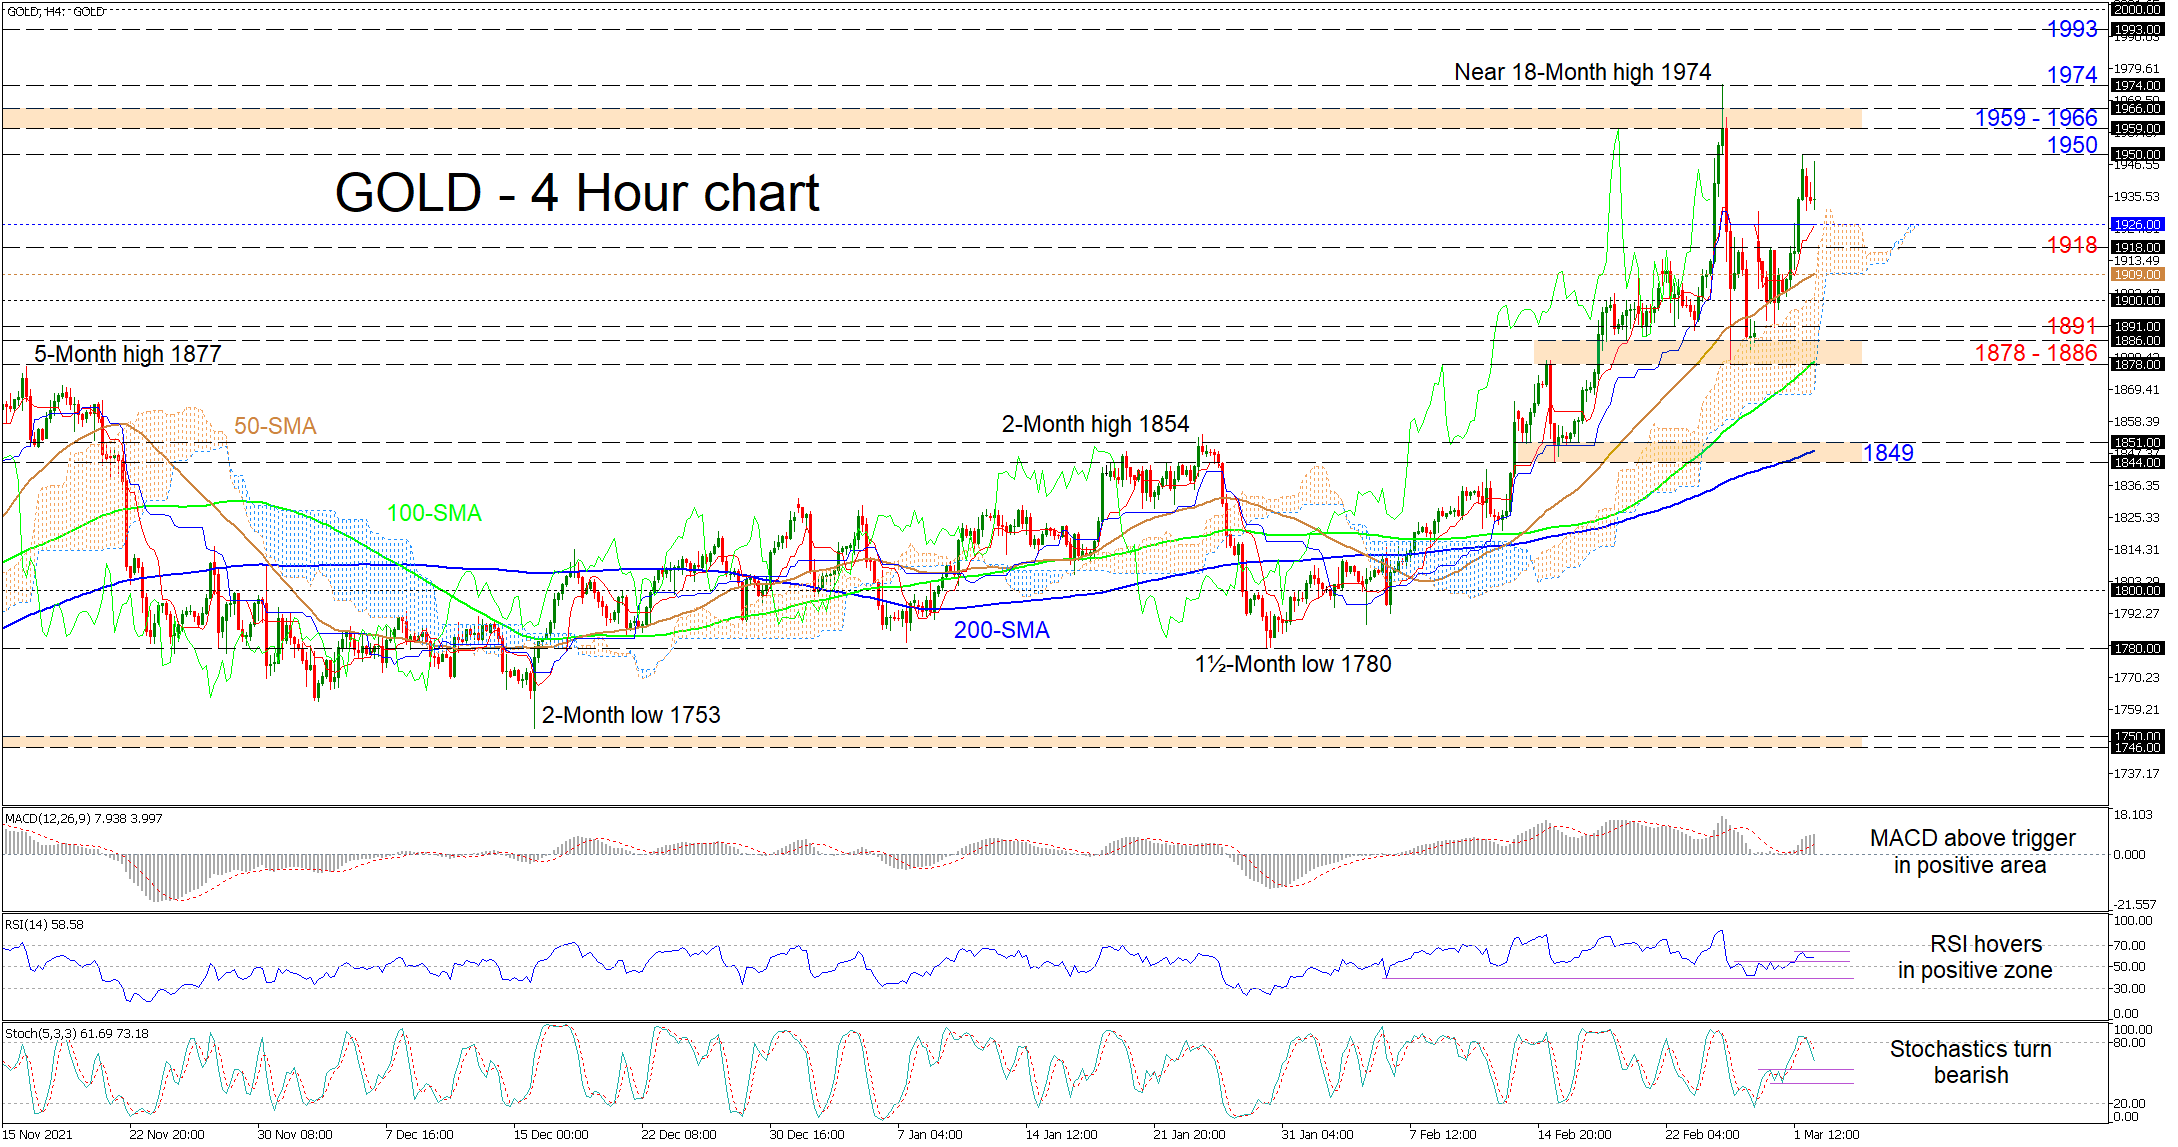Click the red 1918 support level label
The height and width of the screenshot is (1147, 2178).
coord(2071,245)
